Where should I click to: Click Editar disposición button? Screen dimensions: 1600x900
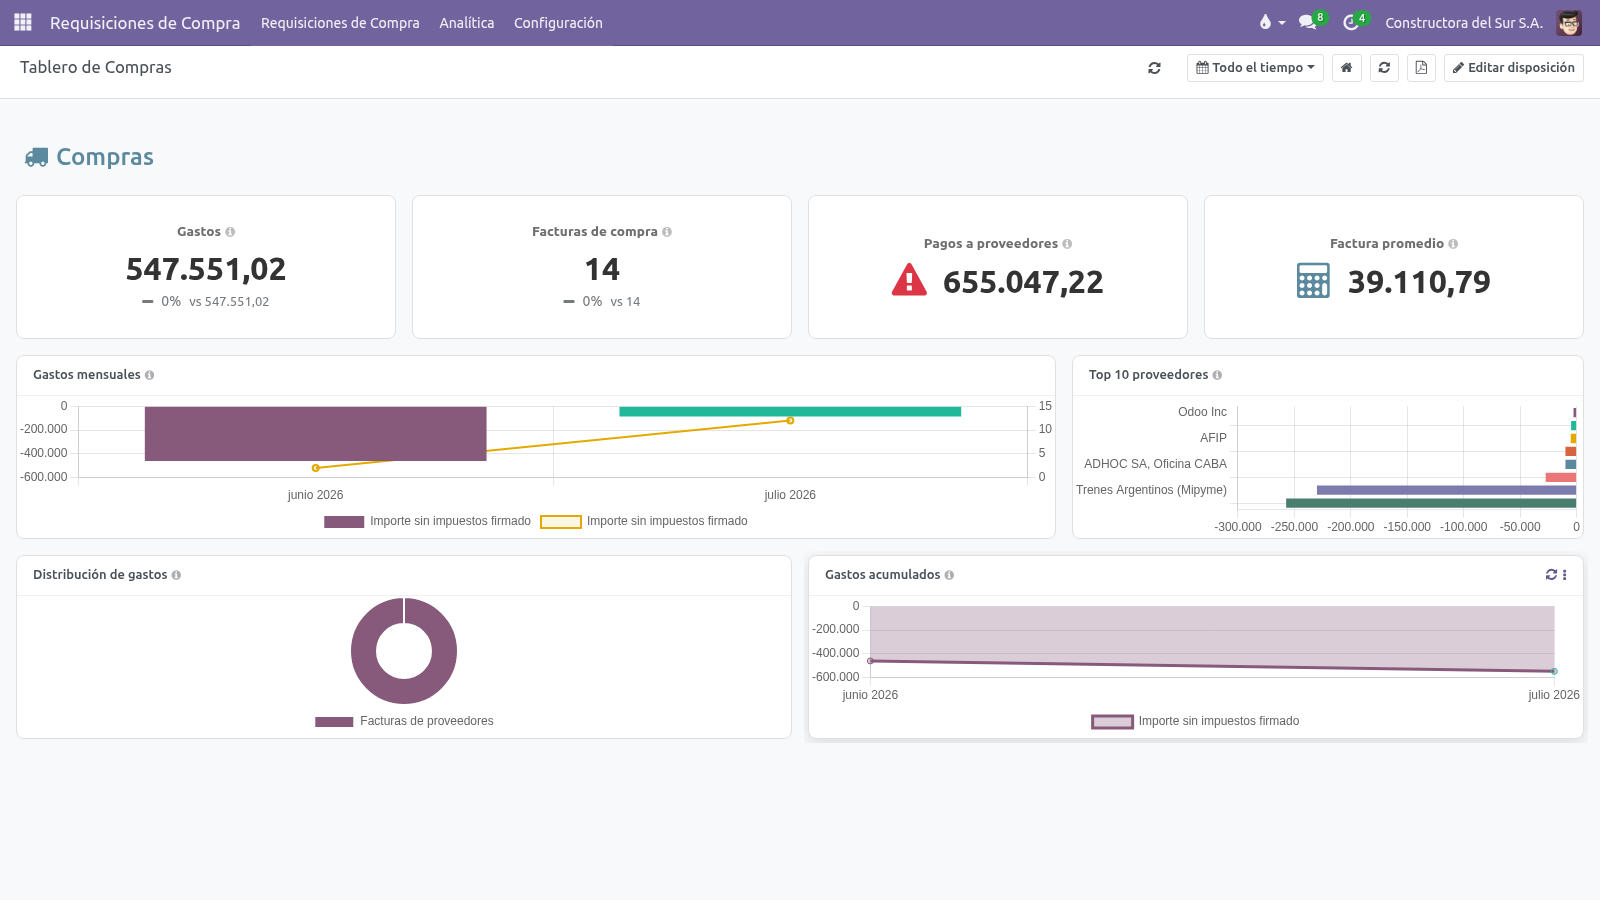click(x=1514, y=68)
